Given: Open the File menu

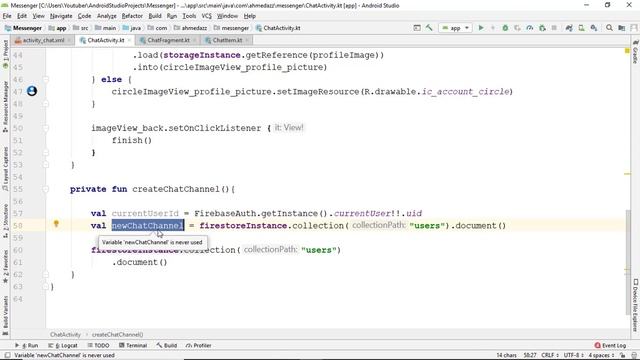Looking at the screenshot, I should tap(7, 16).
